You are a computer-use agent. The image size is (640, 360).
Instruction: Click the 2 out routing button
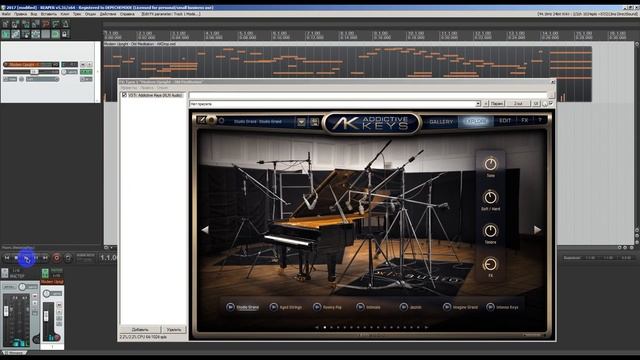point(518,104)
